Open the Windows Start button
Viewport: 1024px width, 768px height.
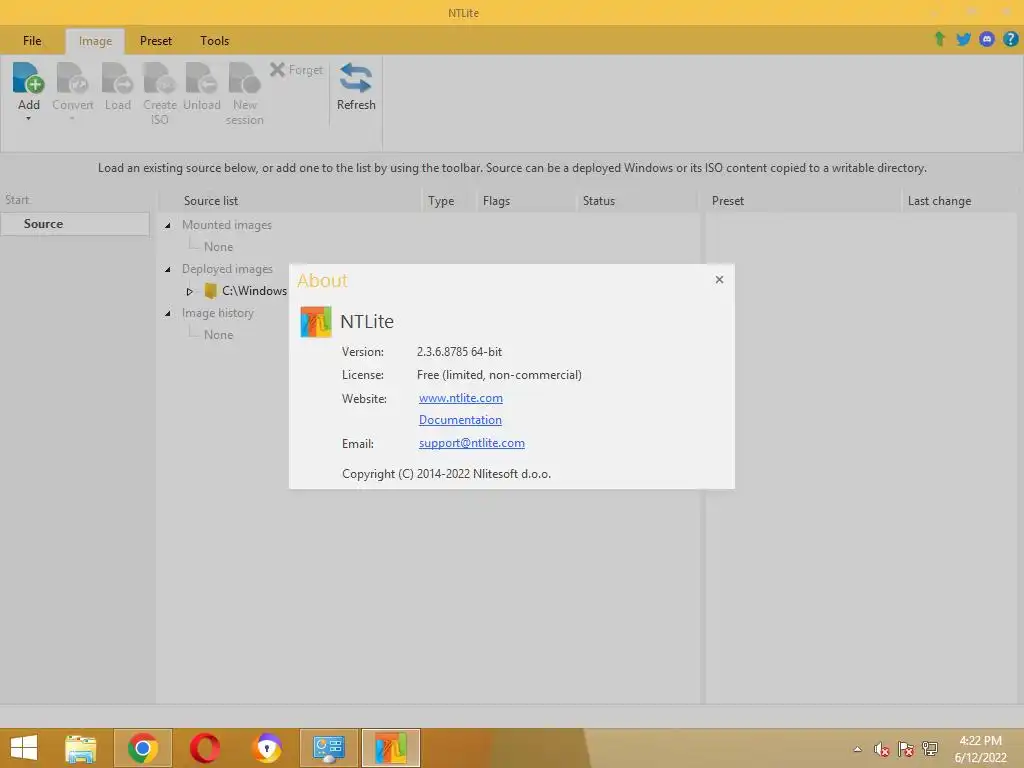(x=24, y=748)
